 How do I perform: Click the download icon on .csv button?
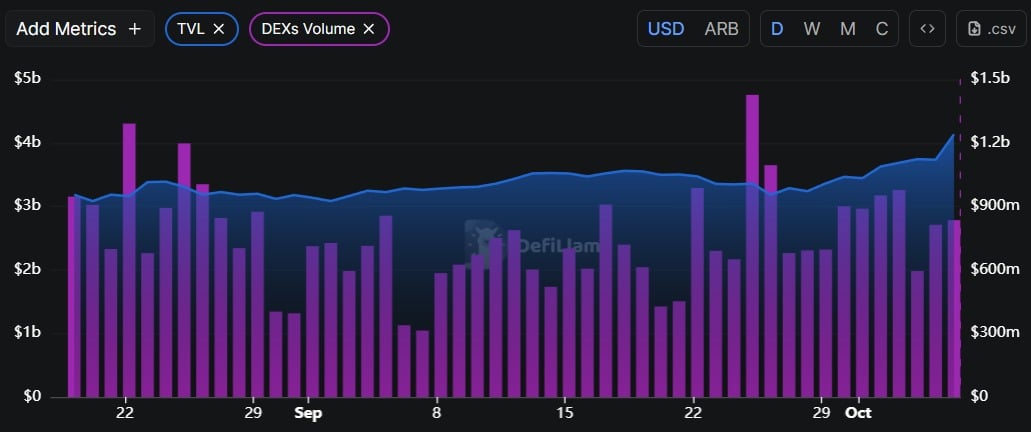click(x=975, y=29)
